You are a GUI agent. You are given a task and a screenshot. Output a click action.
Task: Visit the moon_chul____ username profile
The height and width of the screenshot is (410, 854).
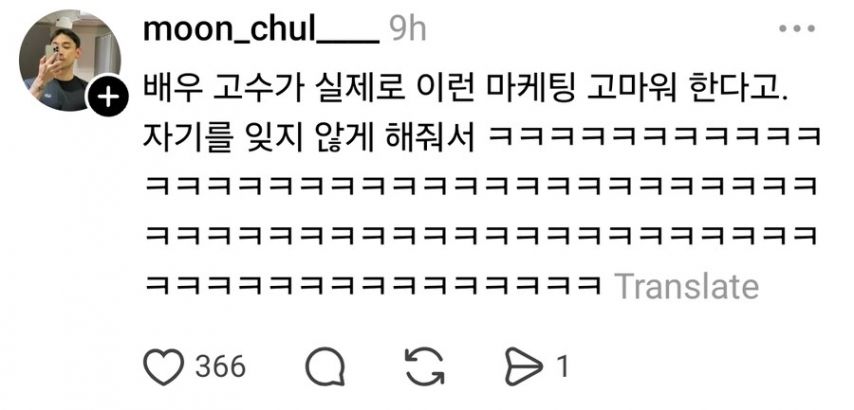[x=261, y=32]
